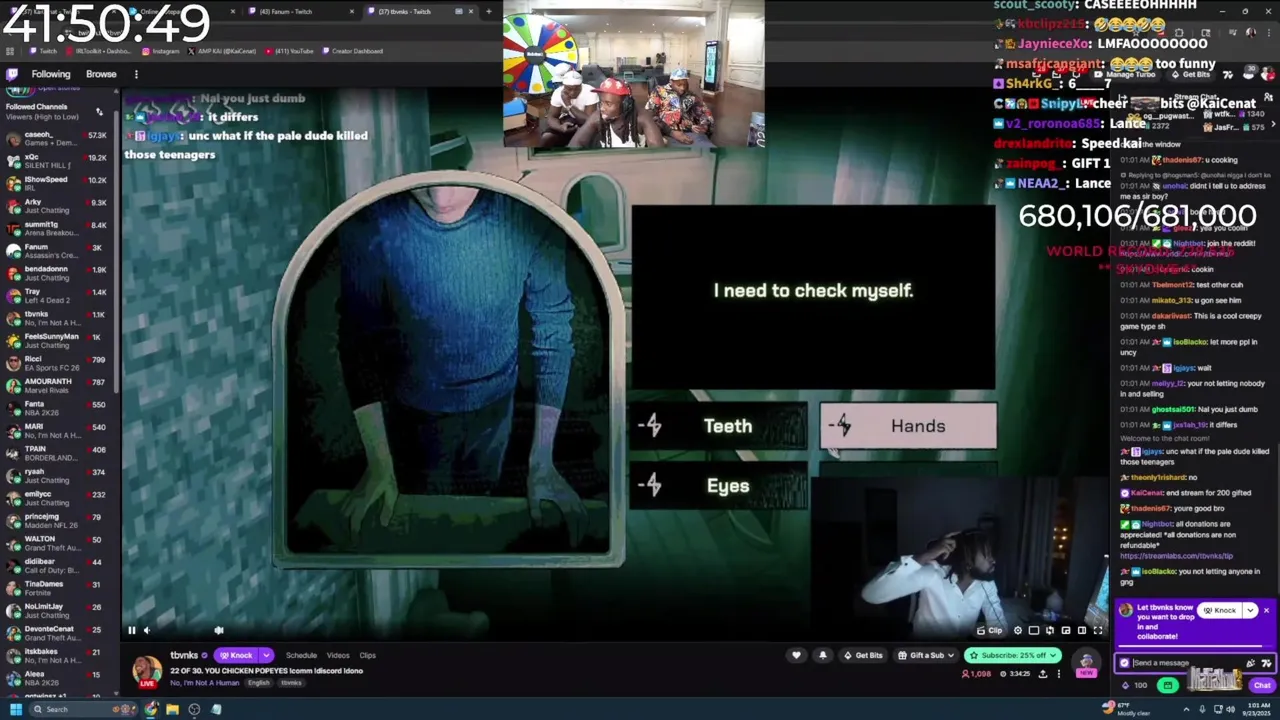Open the Clips tab

click(368, 655)
